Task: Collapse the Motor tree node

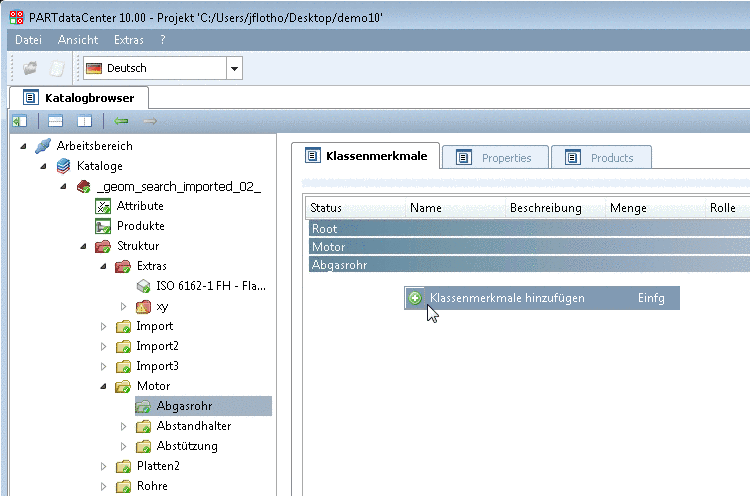Action: 103,386
